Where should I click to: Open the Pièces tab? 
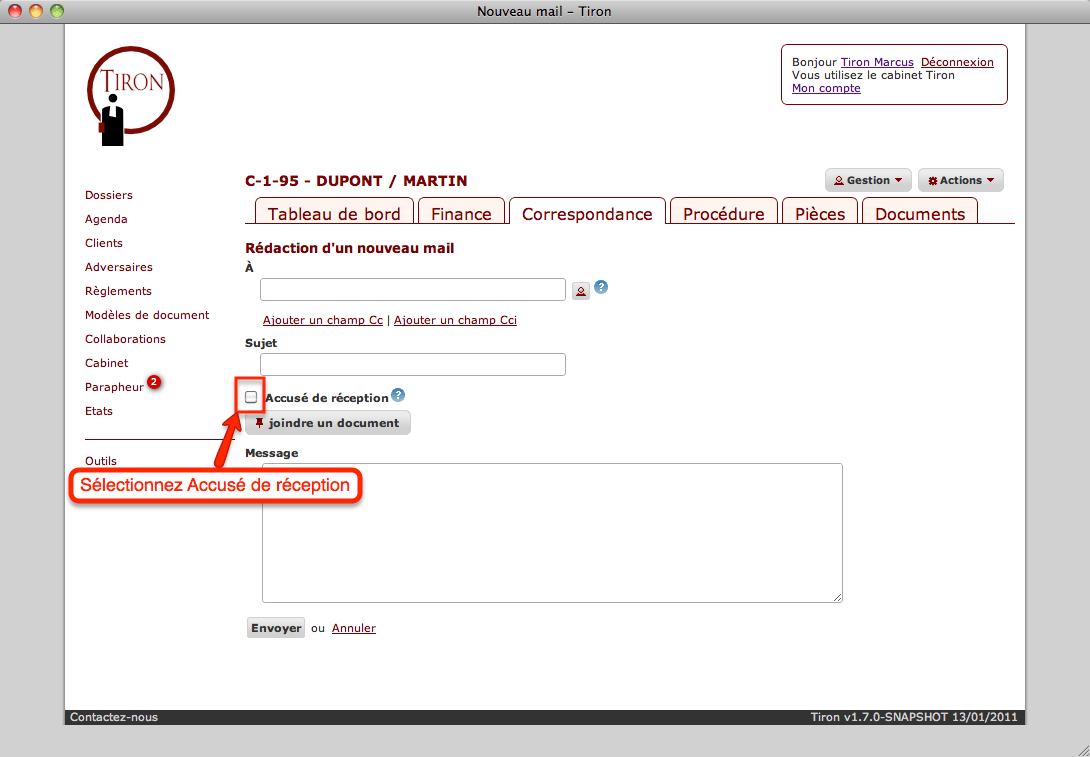click(819, 213)
